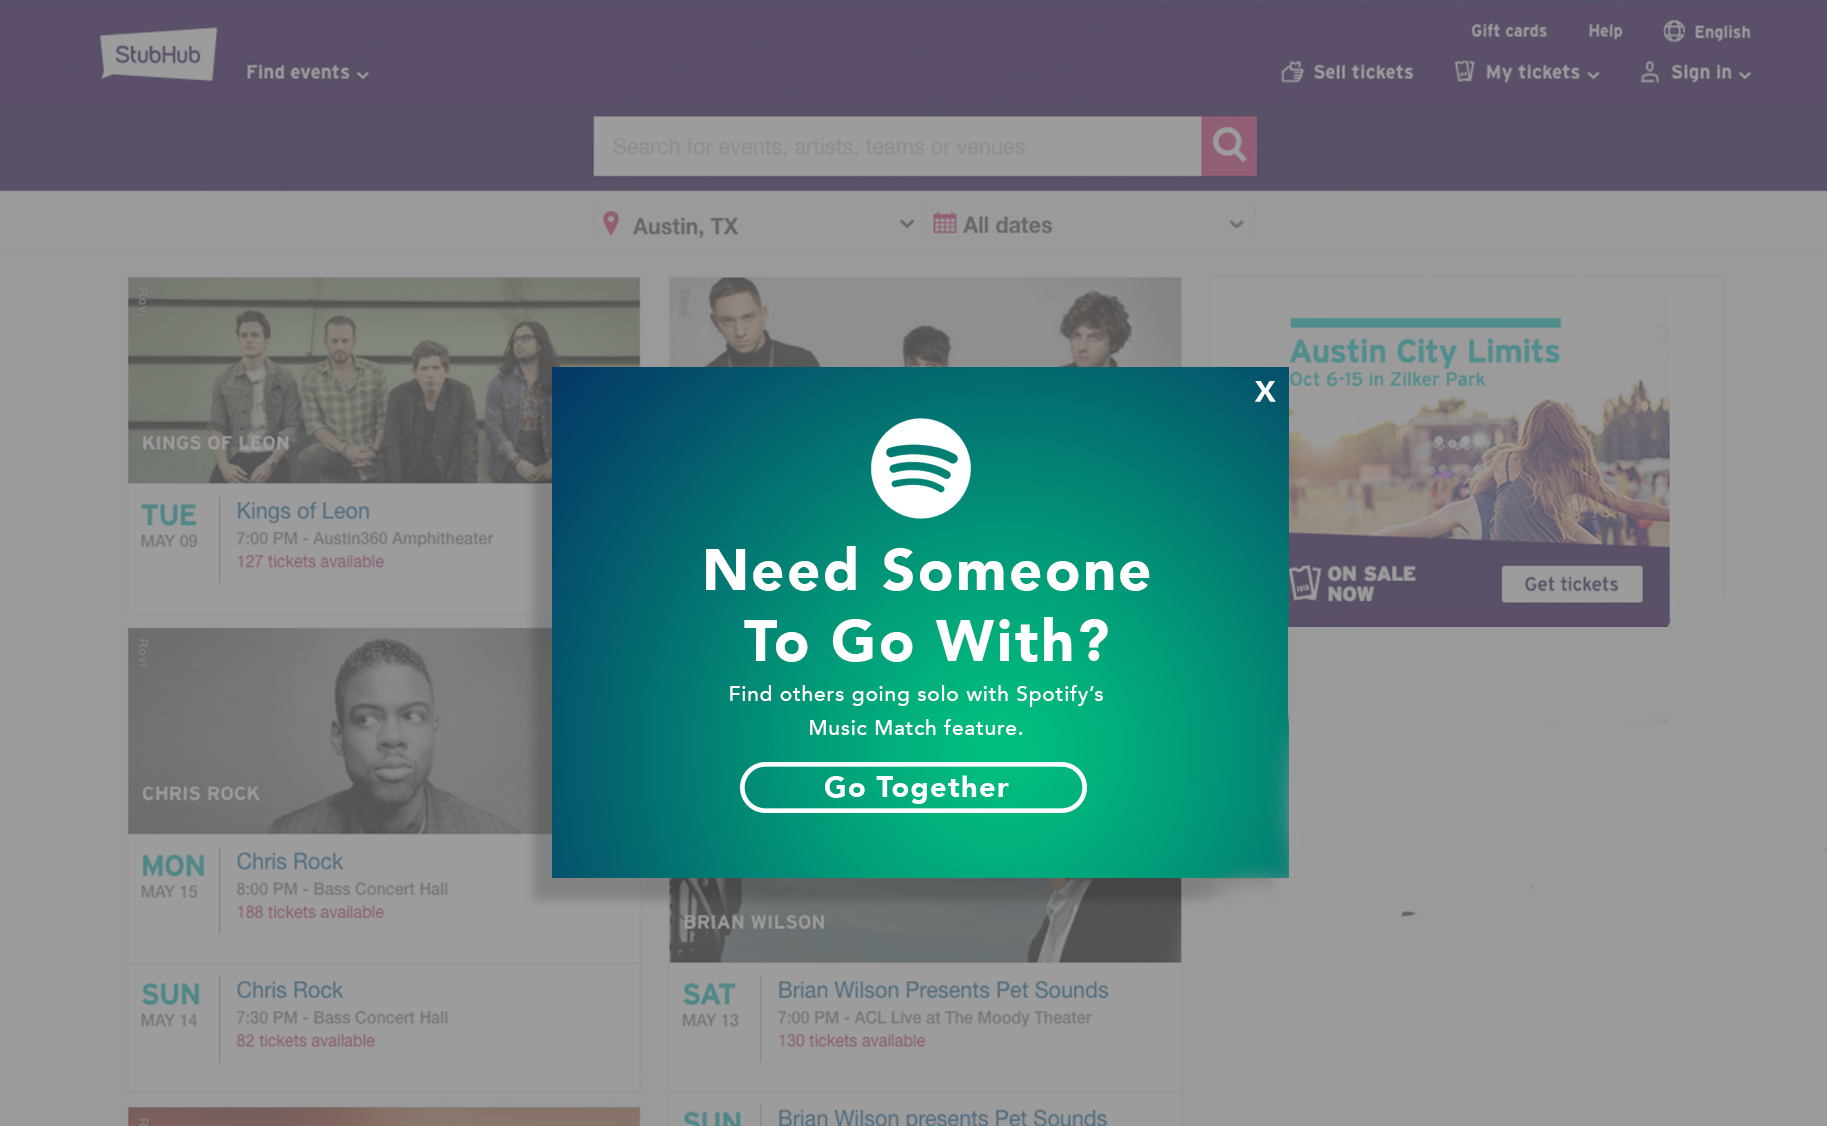Open the Help menu item

click(x=1605, y=31)
